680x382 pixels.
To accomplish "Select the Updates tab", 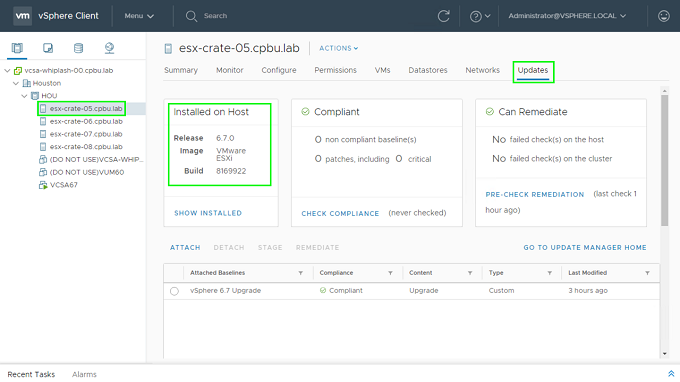I will coord(533,70).
